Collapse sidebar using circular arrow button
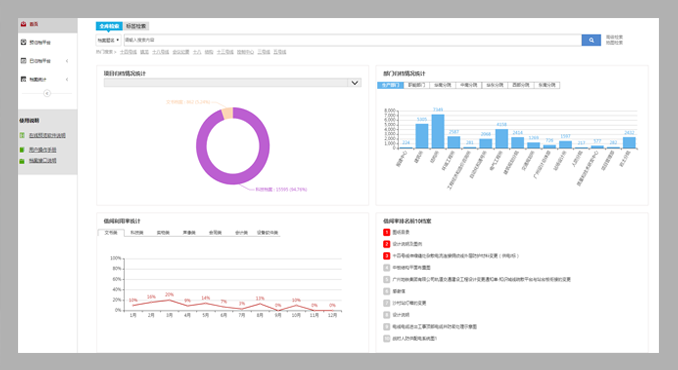 click(x=47, y=93)
